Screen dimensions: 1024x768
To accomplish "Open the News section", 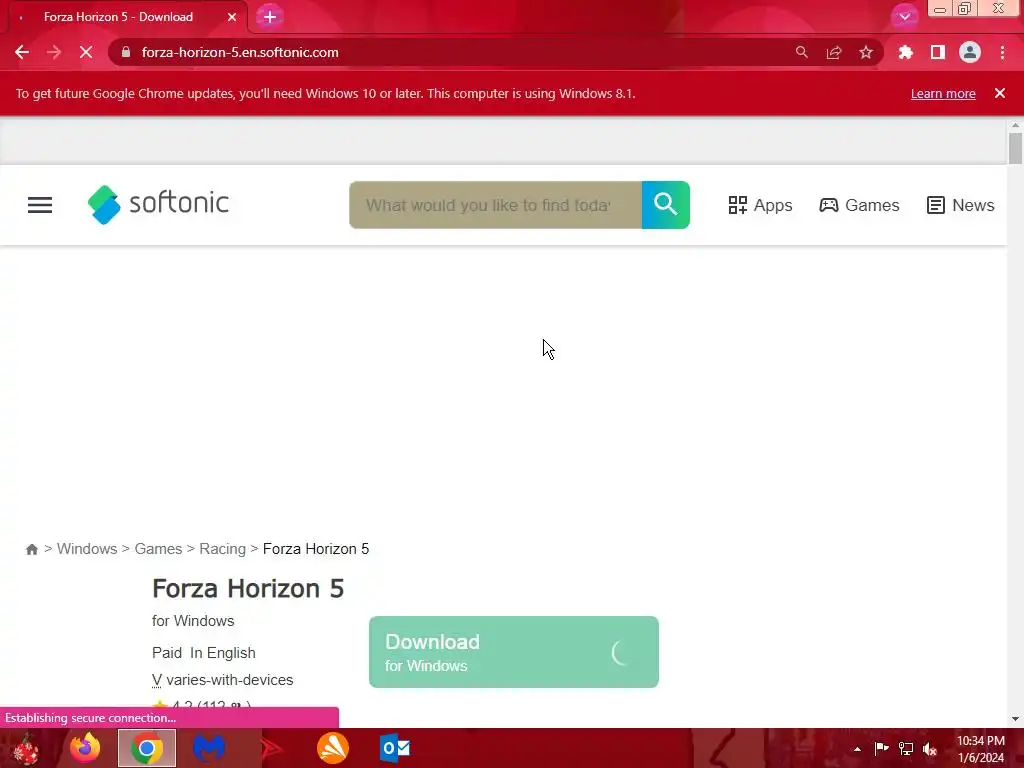I will (x=961, y=205).
